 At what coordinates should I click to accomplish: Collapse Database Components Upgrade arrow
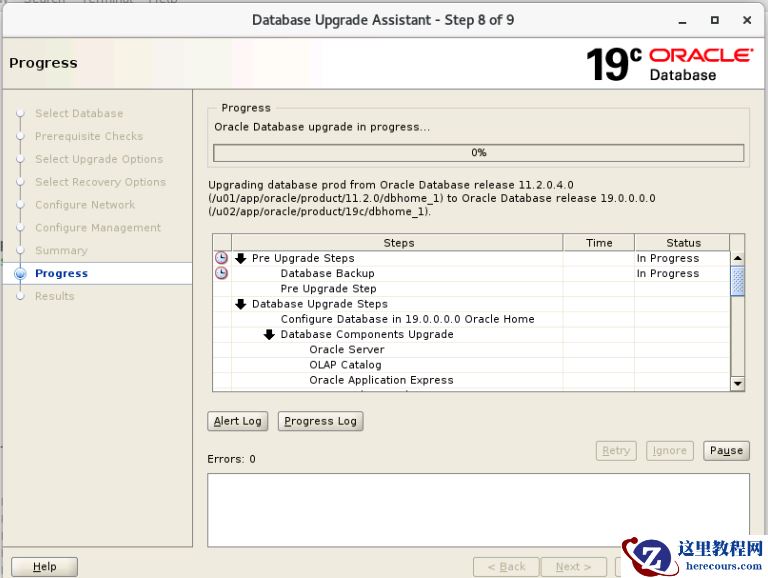point(269,334)
